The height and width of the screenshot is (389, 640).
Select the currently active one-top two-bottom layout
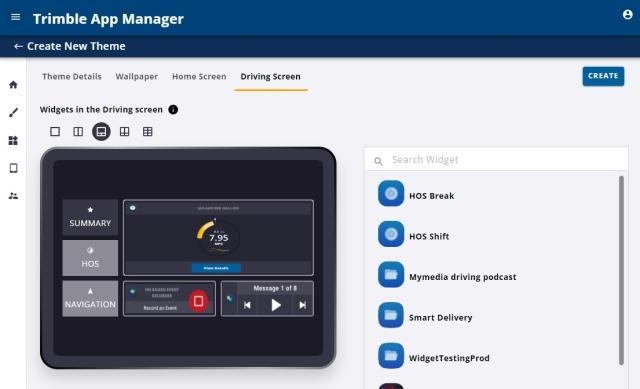[101, 131]
